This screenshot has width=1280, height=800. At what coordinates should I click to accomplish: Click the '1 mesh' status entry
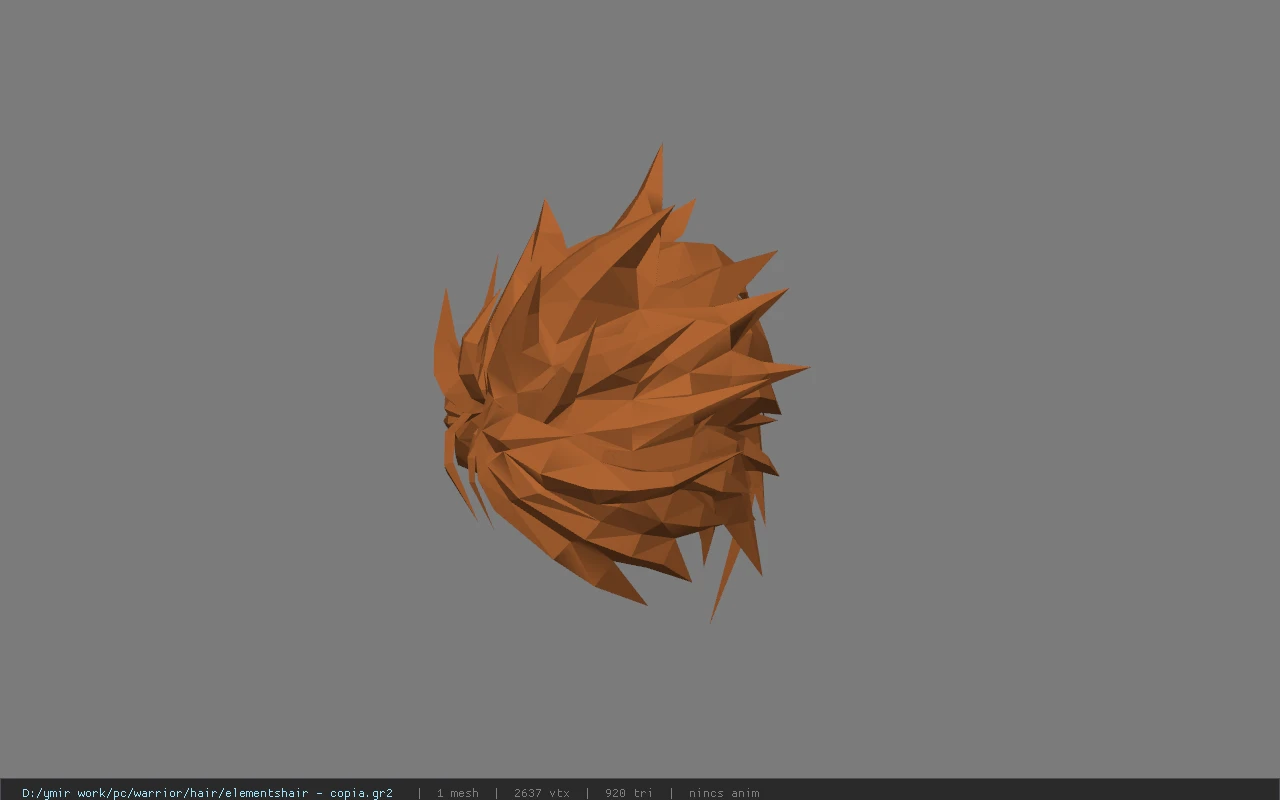pos(457,793)
